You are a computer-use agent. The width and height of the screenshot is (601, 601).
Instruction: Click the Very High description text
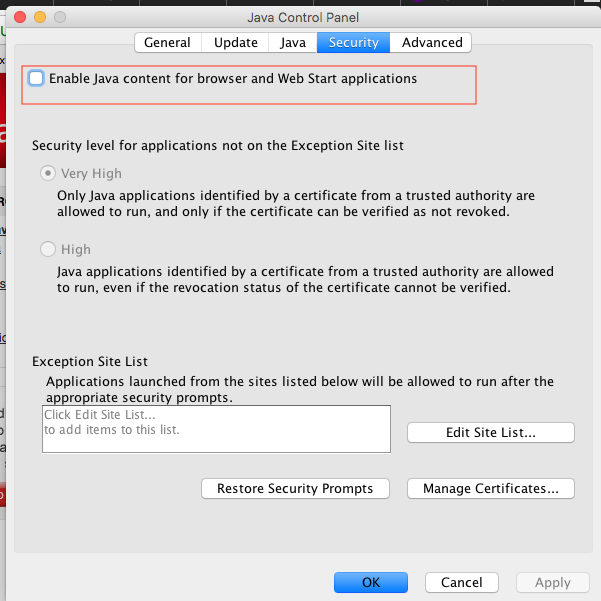click(x=296, y=204)
